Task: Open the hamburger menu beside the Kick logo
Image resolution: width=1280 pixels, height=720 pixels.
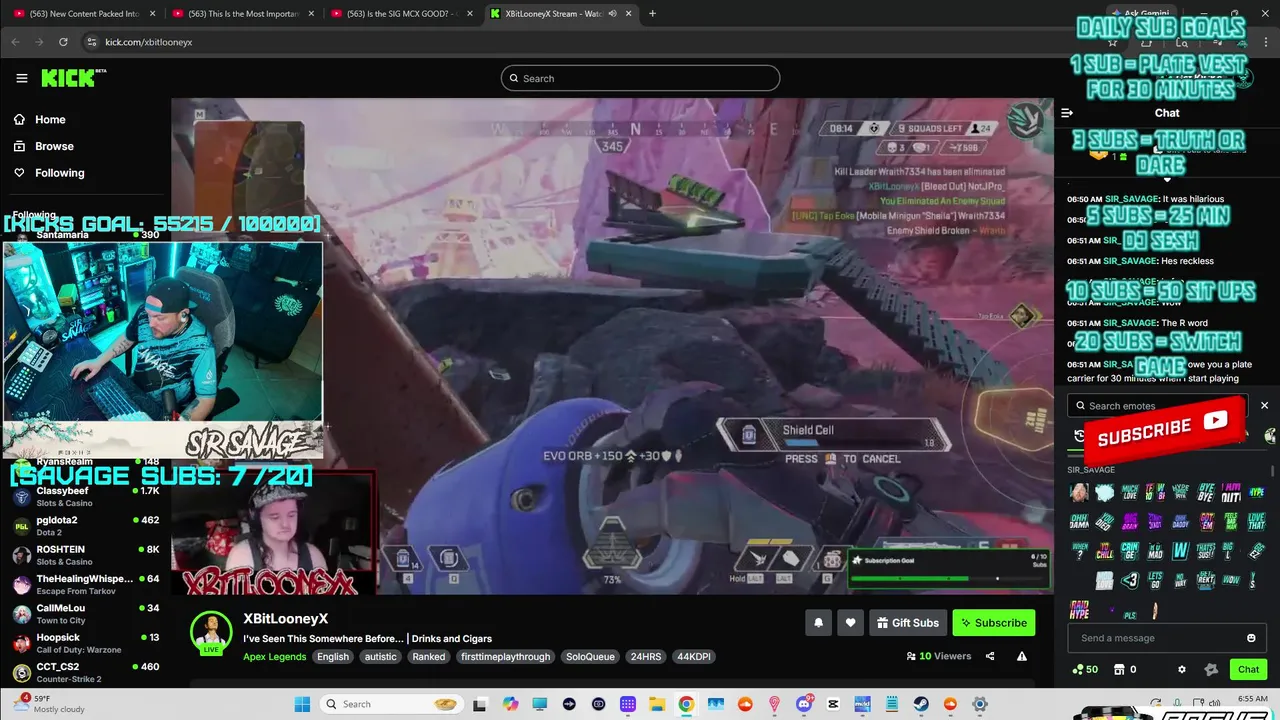Action: pyautogui.click(x=22, y=78)
